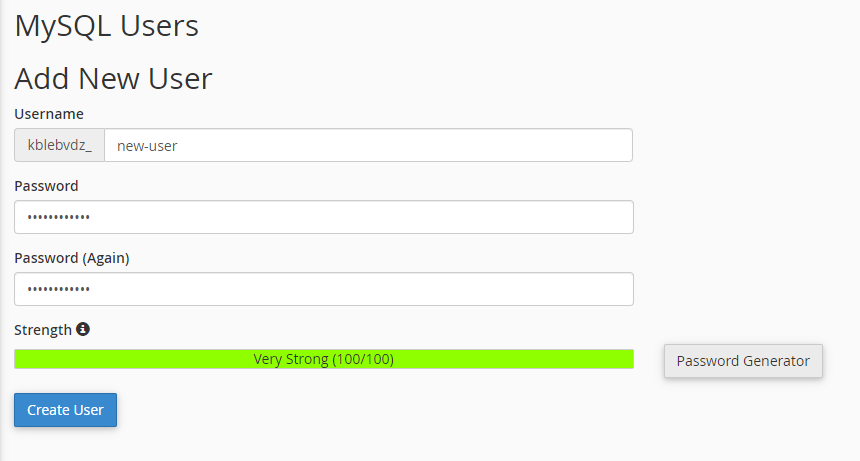860x461 pixels.
Task: Focus the Password input field
Action: (324, 217)
